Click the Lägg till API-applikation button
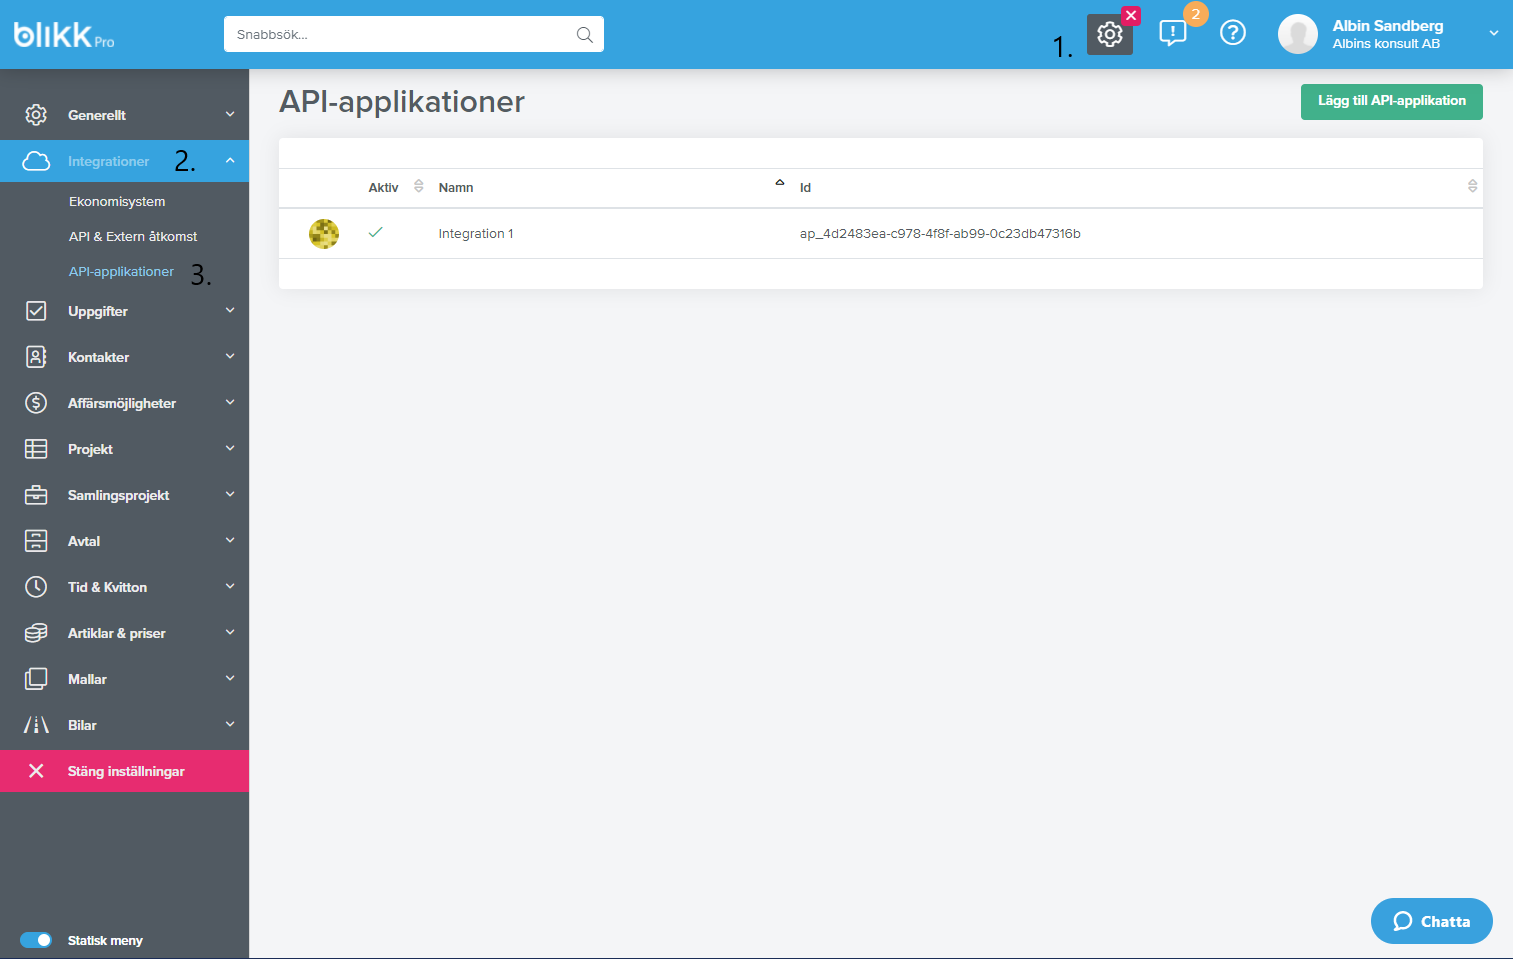Screen dimensions: 1513x959 pos(1391,101)
